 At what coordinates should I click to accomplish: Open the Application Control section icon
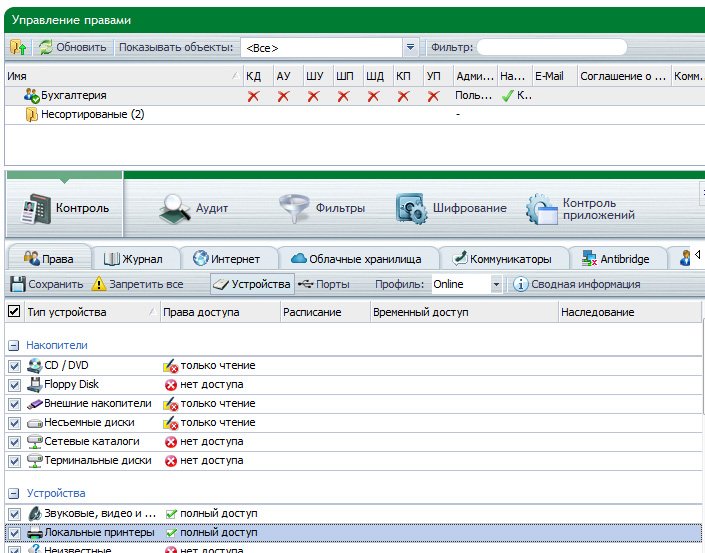[542, 208]
